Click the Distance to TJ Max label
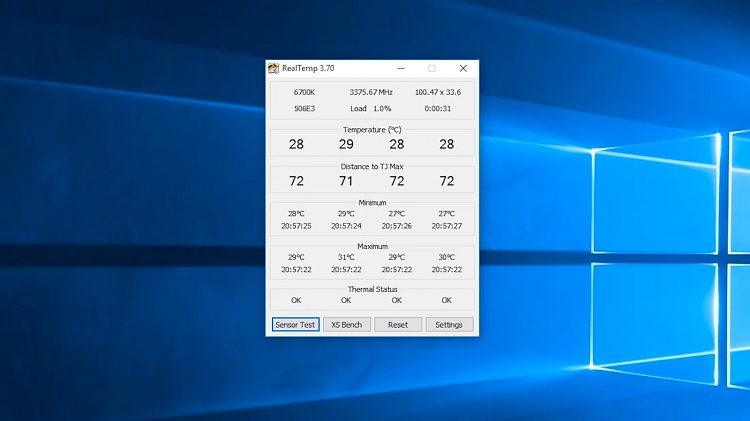This screenshot has height=421, width=750. pos(372,166)
